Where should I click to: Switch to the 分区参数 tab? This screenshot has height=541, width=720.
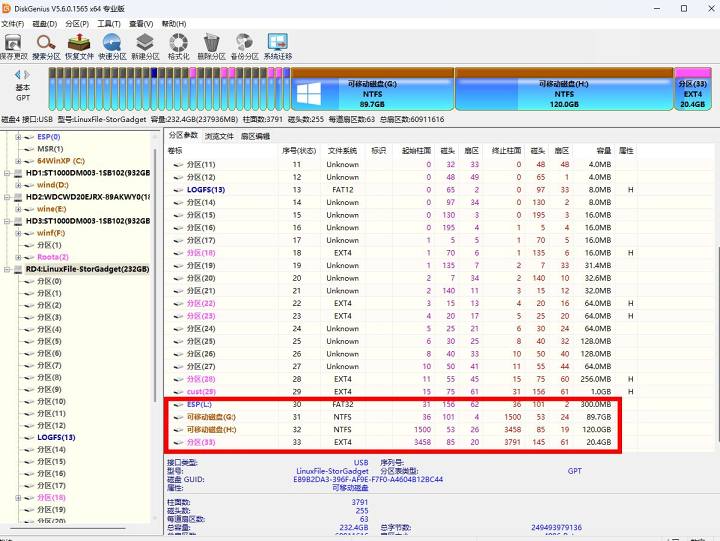(x=183, y=135)
